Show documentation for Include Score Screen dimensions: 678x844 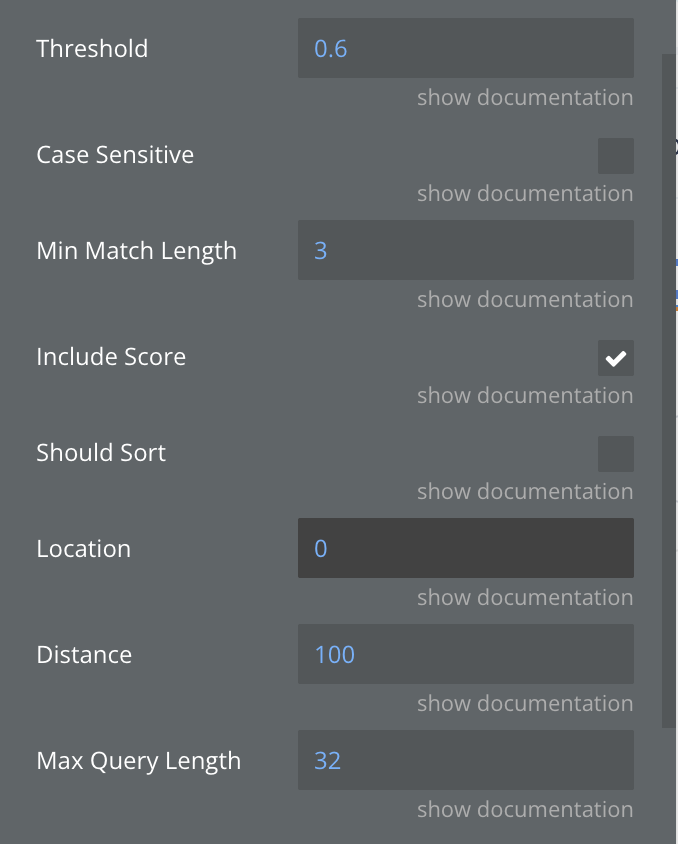pyautogui.click(x=524, y=396)
